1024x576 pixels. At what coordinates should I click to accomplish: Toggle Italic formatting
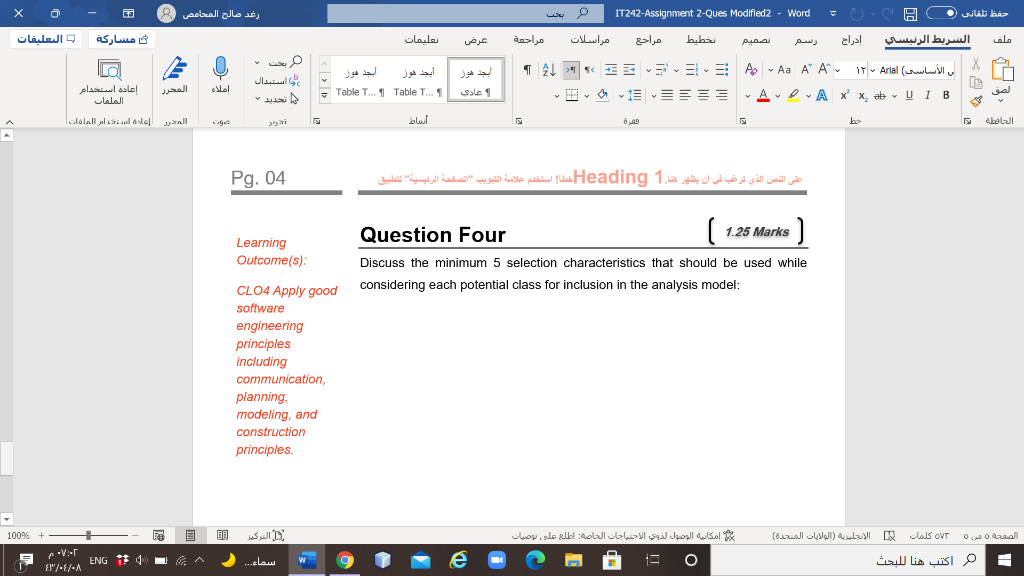tap(927, 95)
